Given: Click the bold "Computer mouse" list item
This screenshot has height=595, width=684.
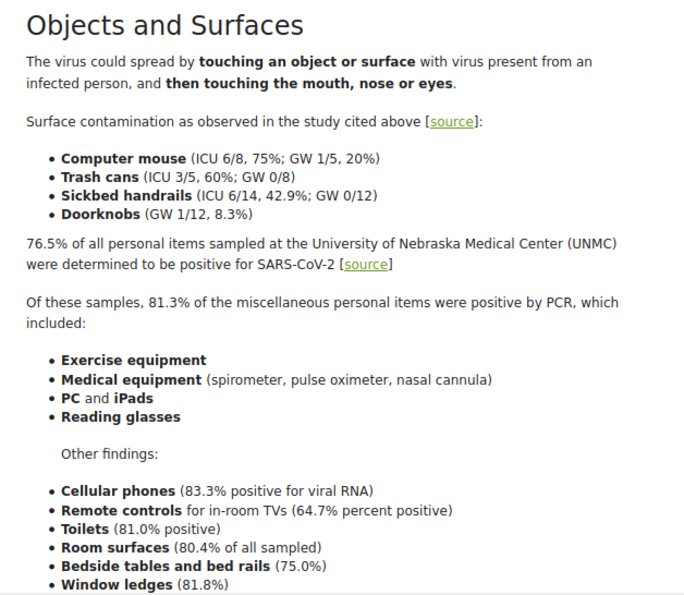Looking at the screenshot, I should (123, 159).
